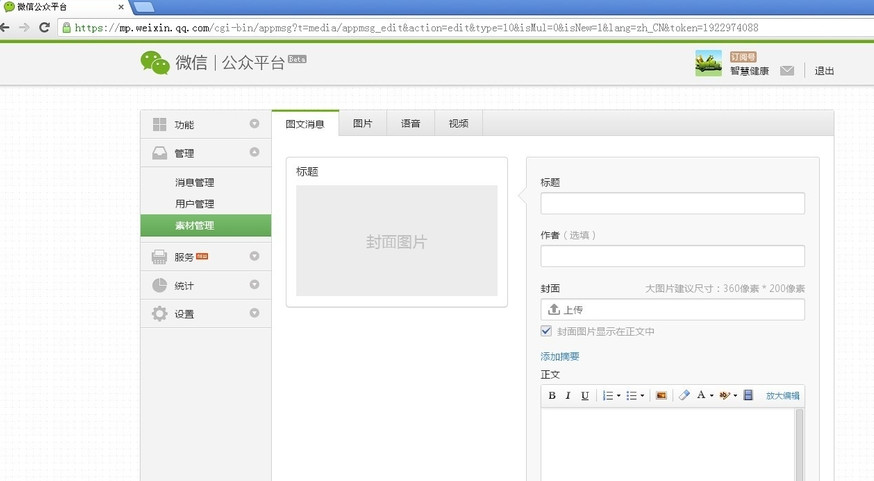Reload the page with browser refresh button
Viewport: 874px width, 481px height.
pyautogui.click(x=45, y=27)
